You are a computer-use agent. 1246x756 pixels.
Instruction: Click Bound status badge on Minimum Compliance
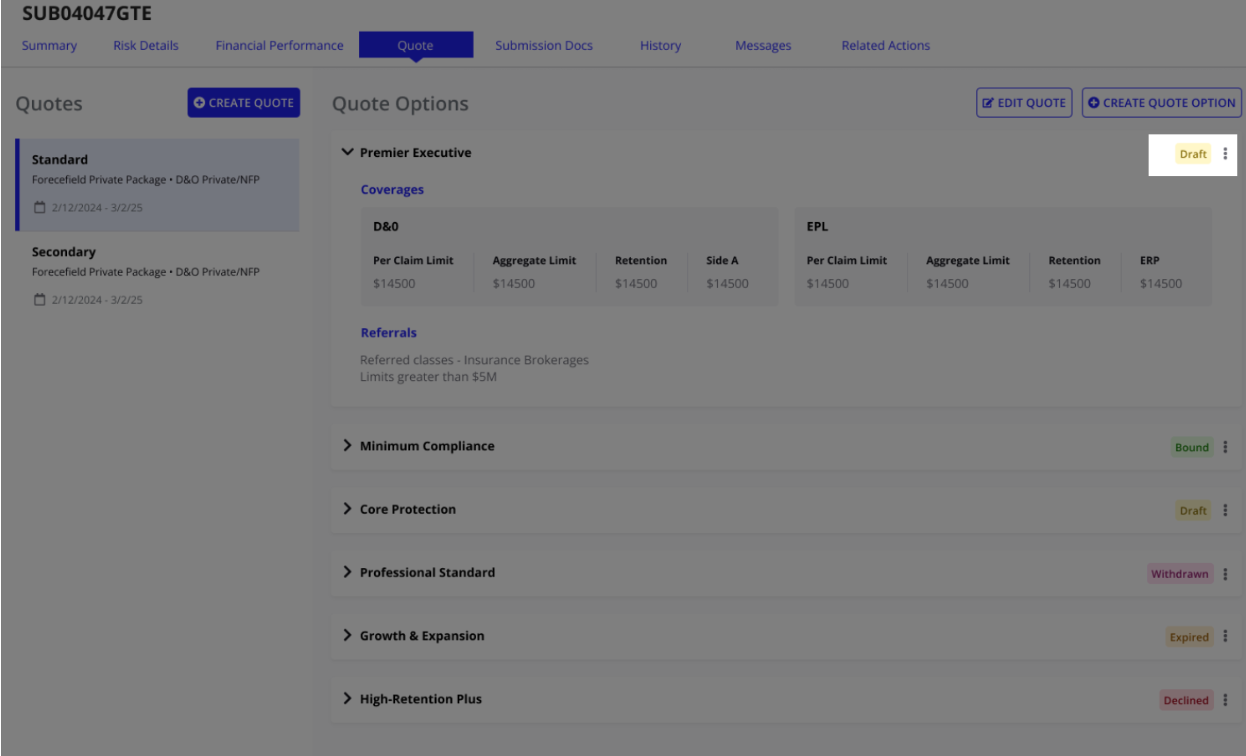pyautogui.click(x=1192, y=447)
